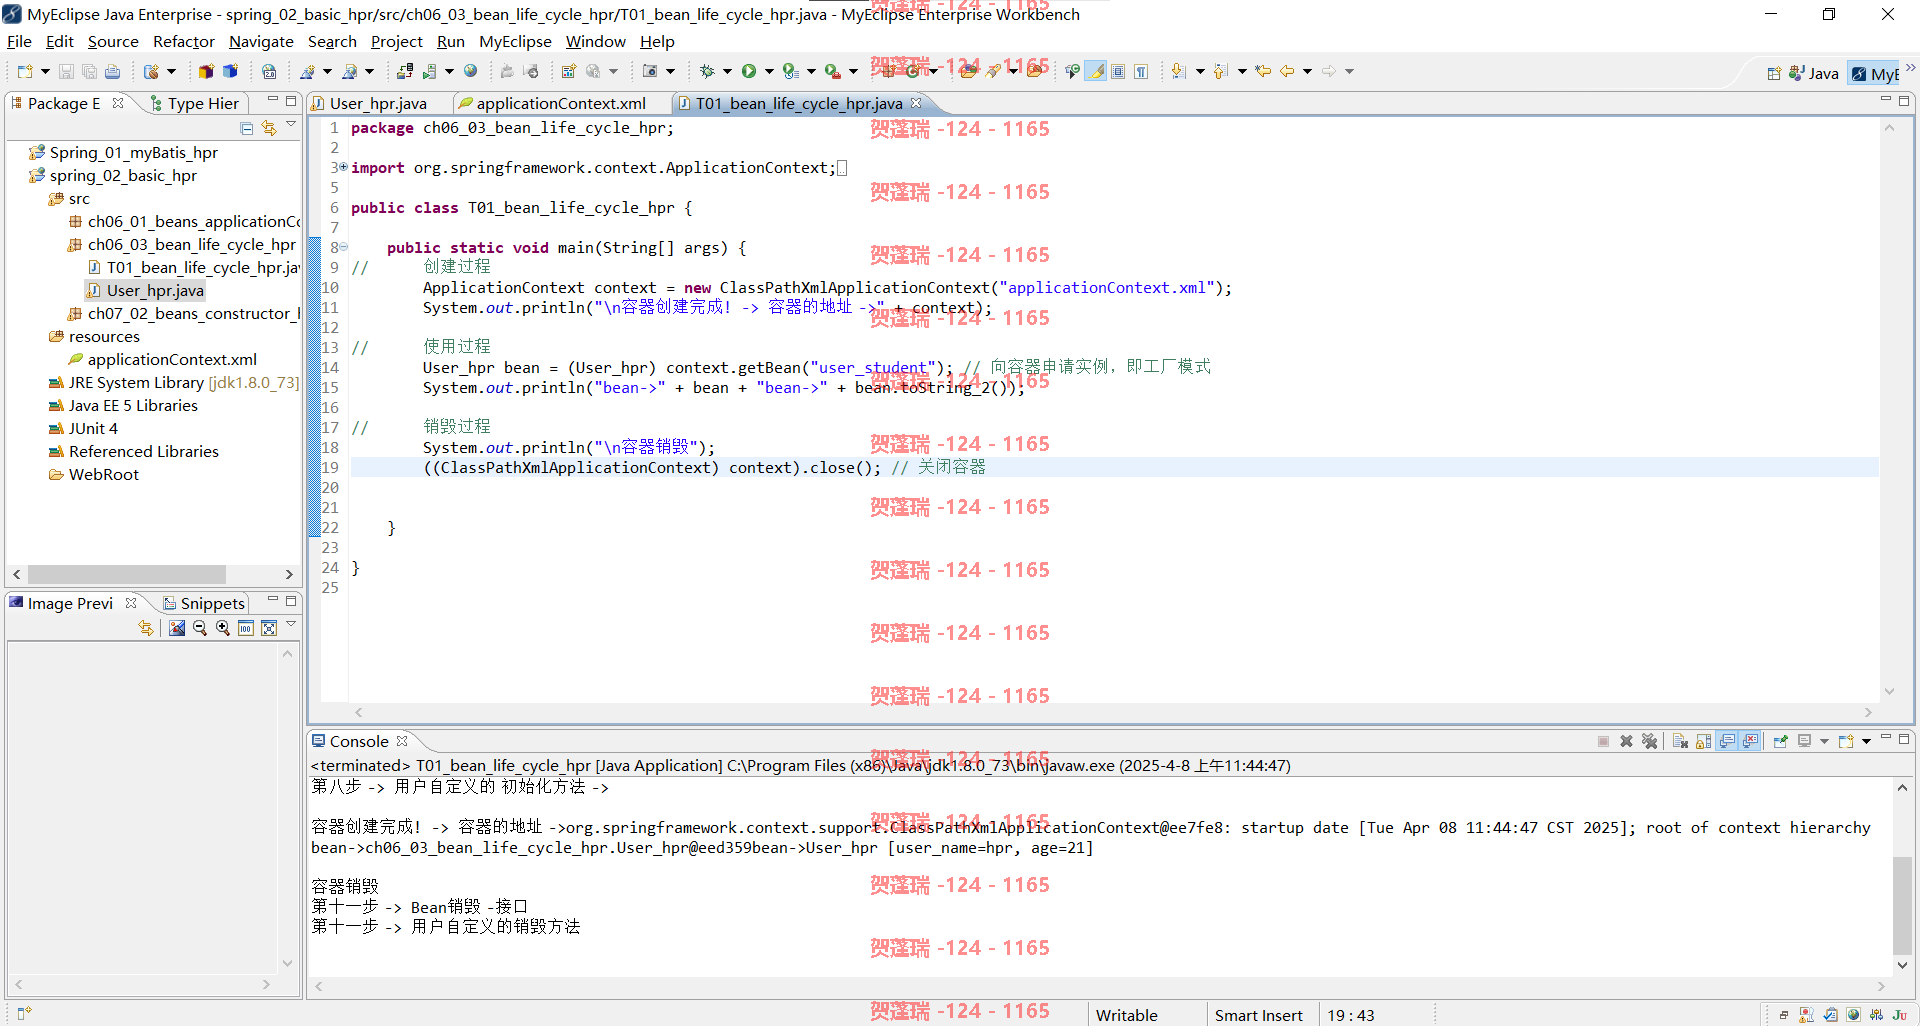Open the Refactor menu
This screenshot has width=1920, height=1026.
pyautogui.click(x=184, y=41)
